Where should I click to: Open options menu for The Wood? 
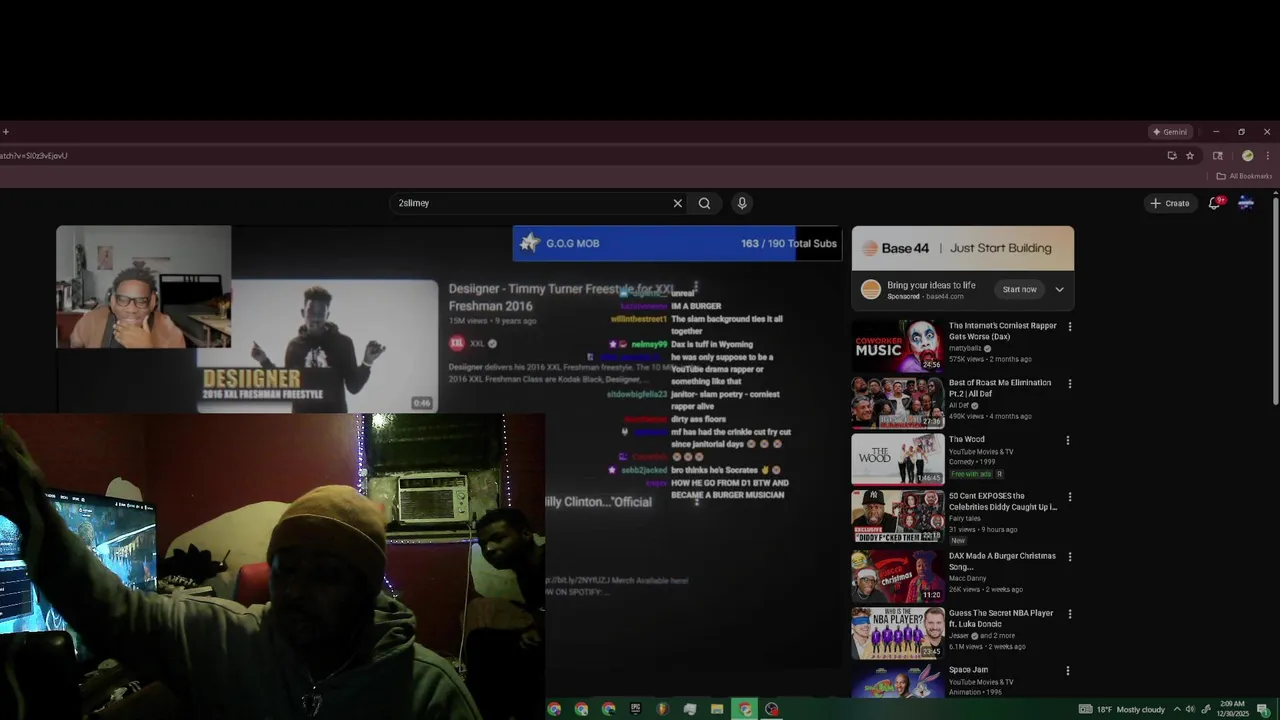pos(1067,440)
